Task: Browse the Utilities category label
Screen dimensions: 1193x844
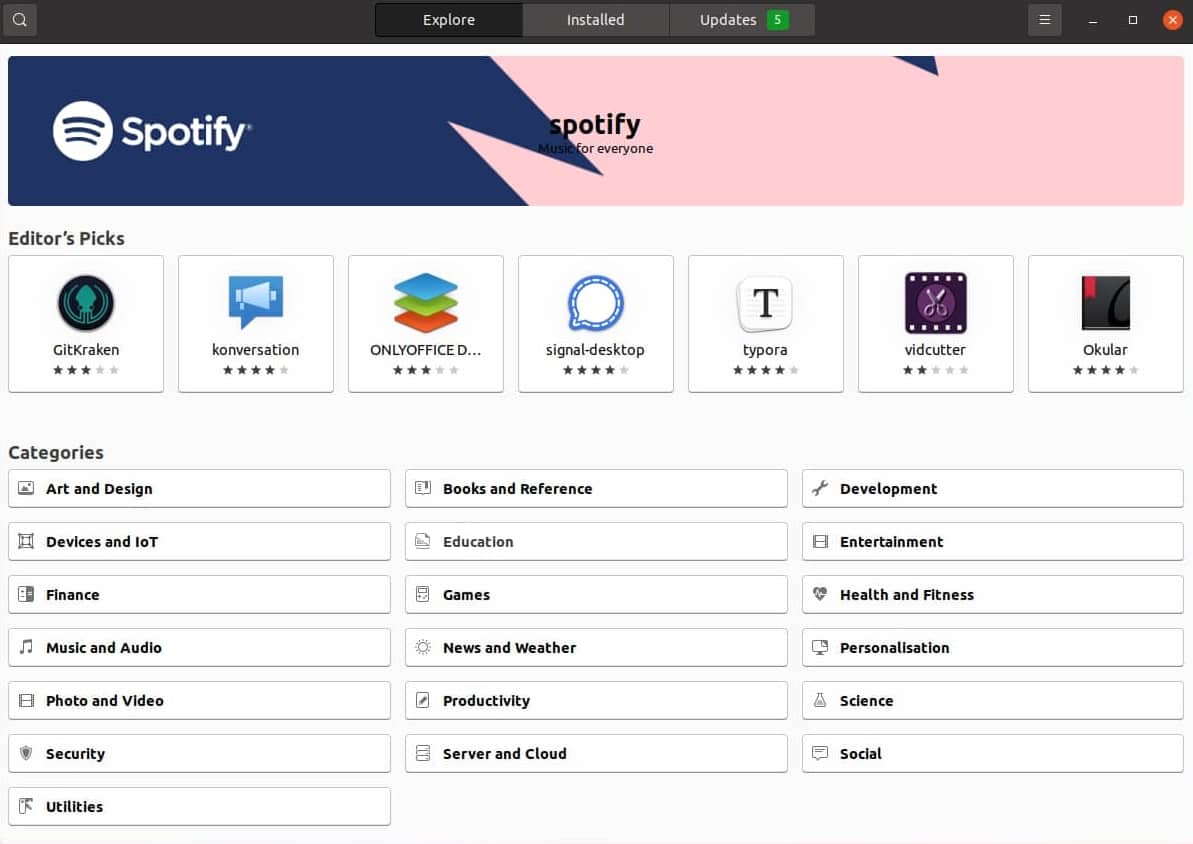Action: coord(75,806)
